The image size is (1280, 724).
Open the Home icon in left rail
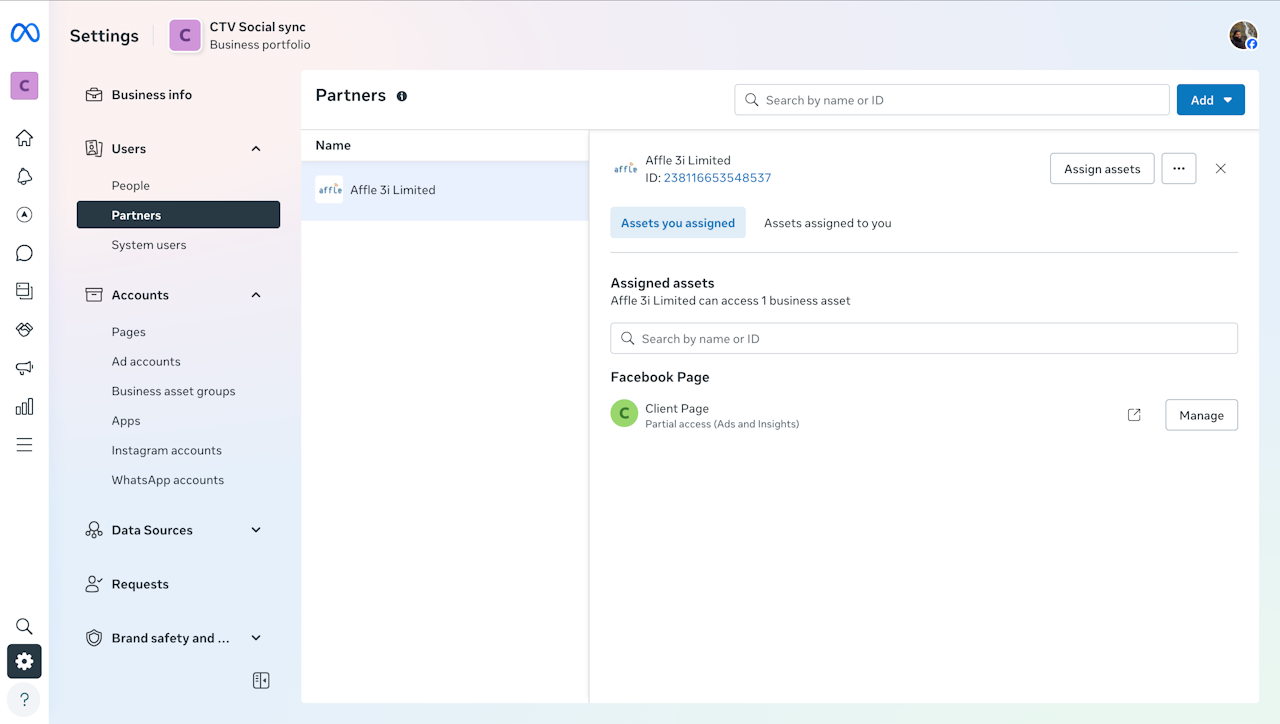[x=24, y=138]
